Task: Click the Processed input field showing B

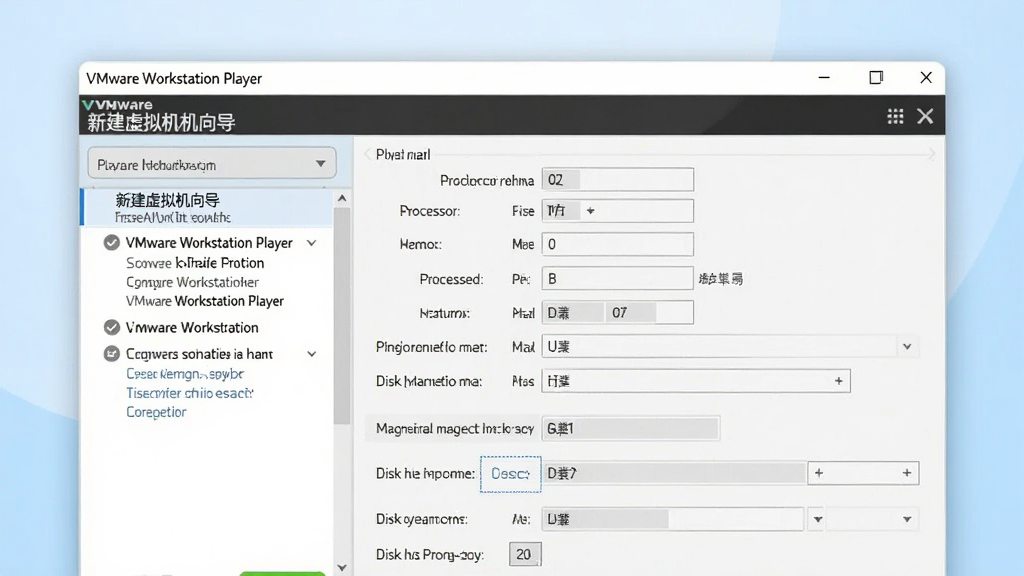Action: (618, 279)
